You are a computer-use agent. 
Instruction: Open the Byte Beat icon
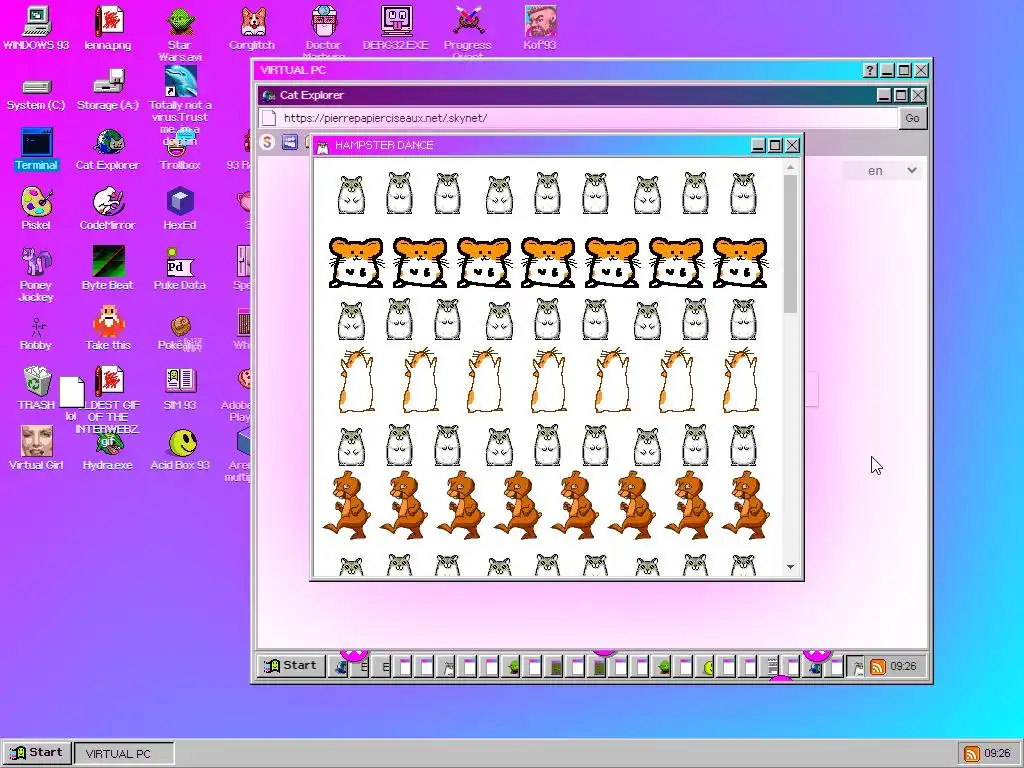click(108, 261)
